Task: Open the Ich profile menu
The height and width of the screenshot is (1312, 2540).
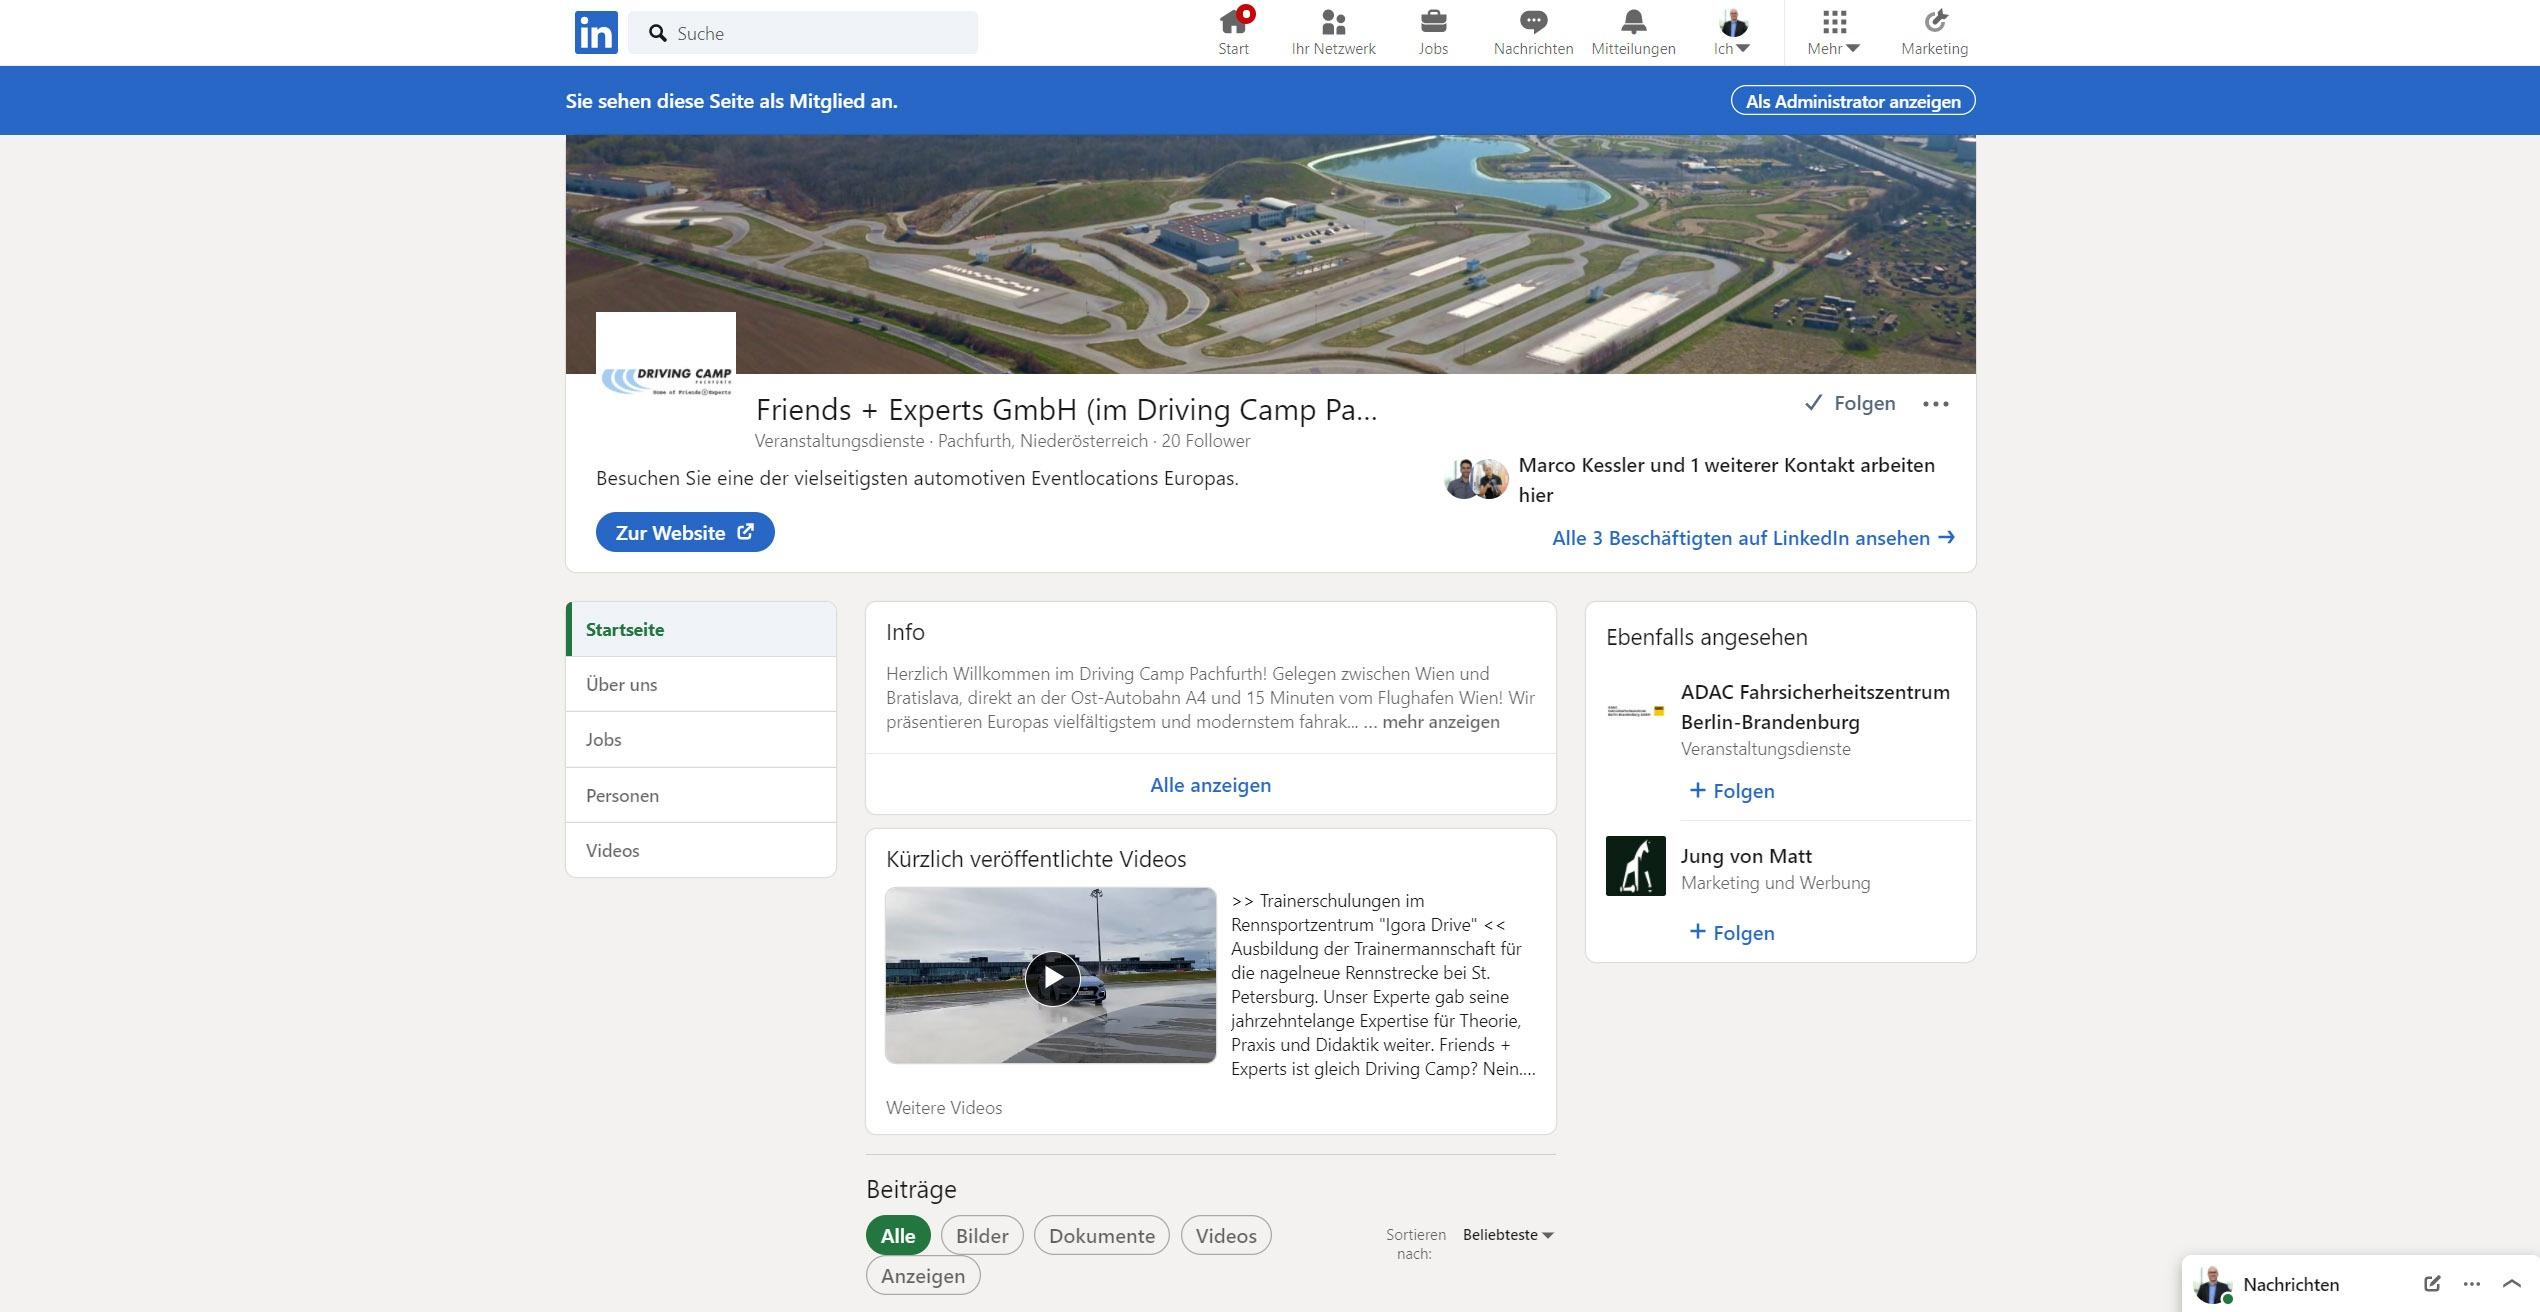Action: (1732, 32)
